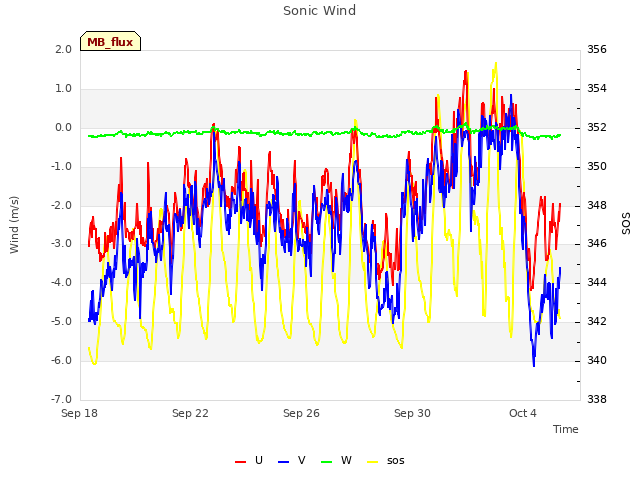Viewport: 640px width, 480px height.
Task: Click the Sonic Wind chart title
Action: [320, 11]
